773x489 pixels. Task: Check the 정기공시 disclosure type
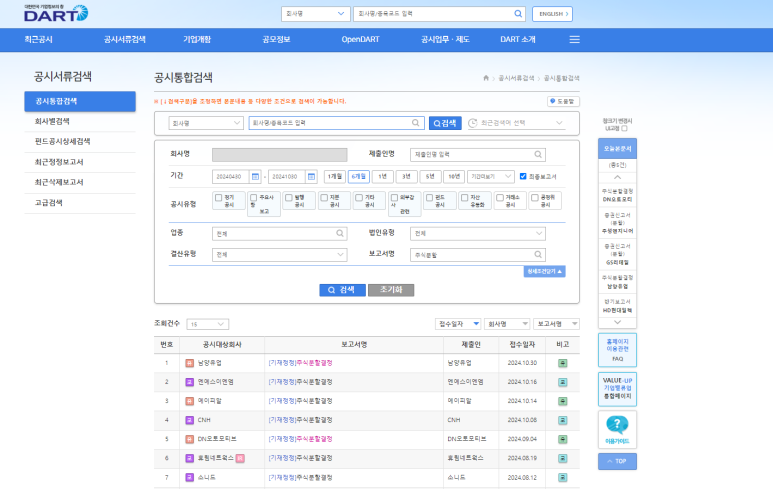coord(218,198)
